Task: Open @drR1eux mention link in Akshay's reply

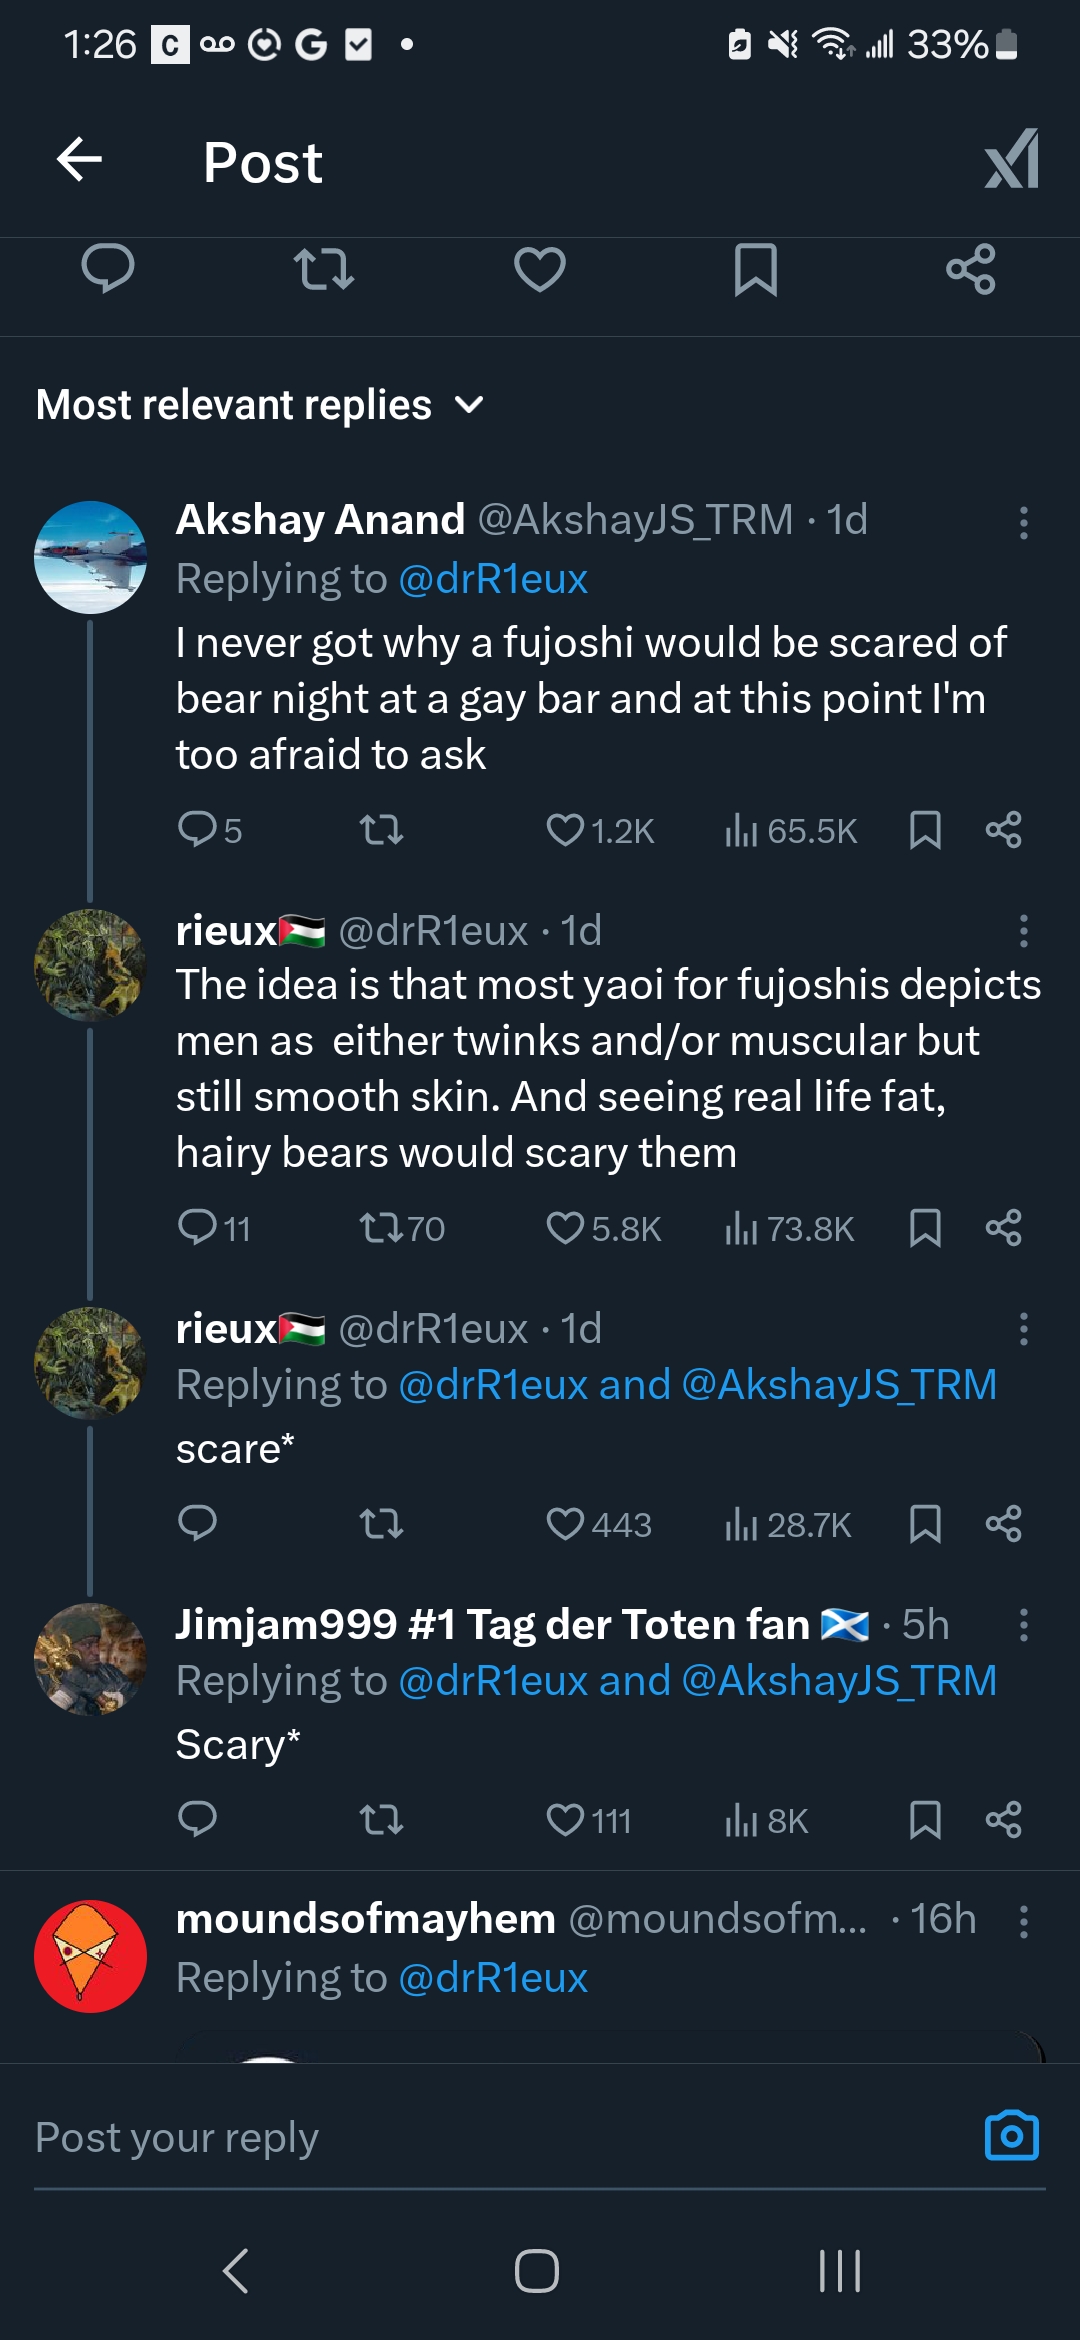Action: click(493, 579)
